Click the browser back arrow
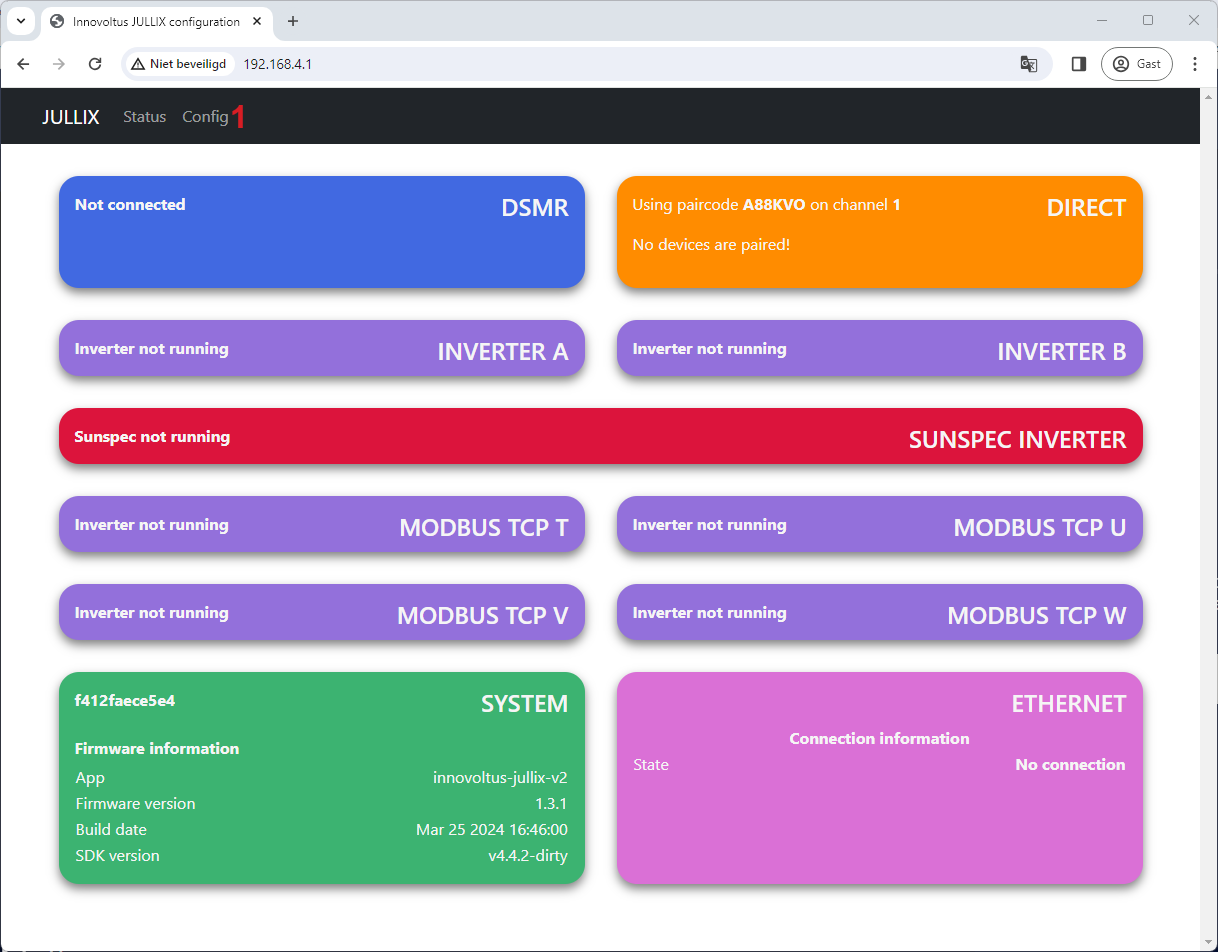The width and height of the screenshot is (1218, 952). coord(24,64)
